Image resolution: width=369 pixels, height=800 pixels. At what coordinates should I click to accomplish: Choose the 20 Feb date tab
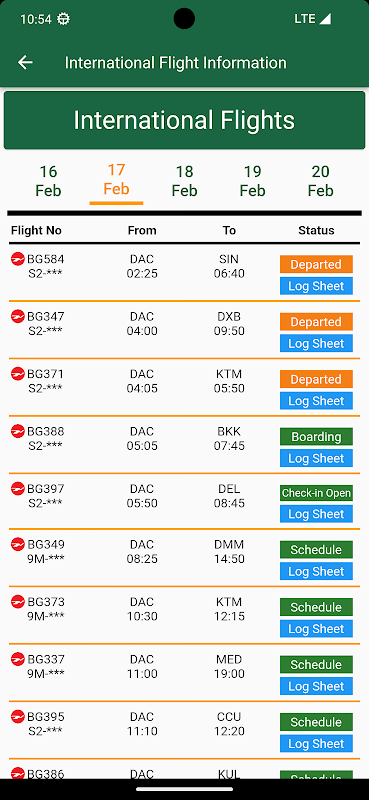(321, 181)
